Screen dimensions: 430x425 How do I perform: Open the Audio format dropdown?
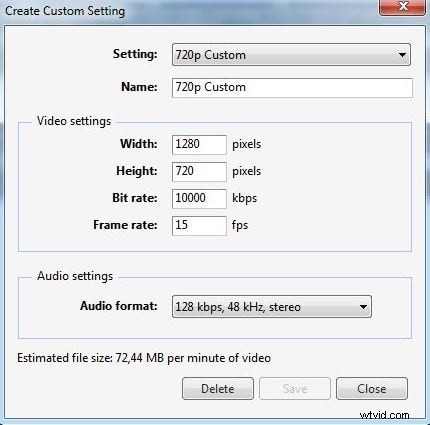[272, 306]
